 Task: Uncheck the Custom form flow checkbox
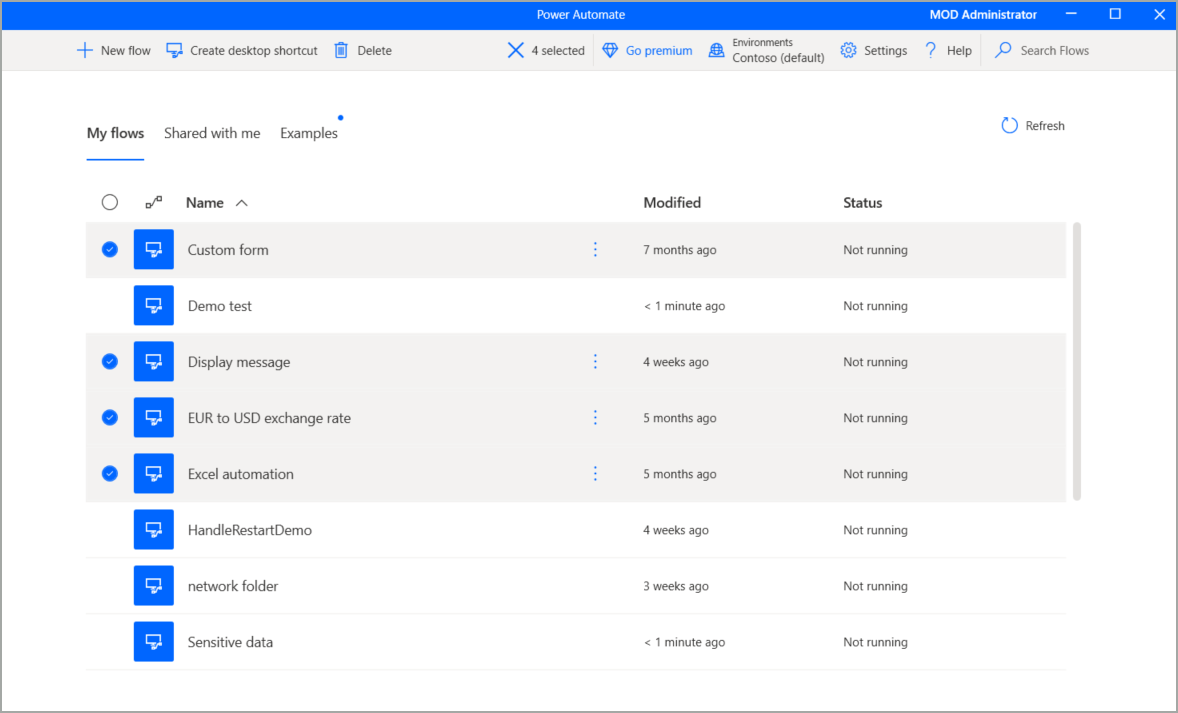[x=110, y=250]
